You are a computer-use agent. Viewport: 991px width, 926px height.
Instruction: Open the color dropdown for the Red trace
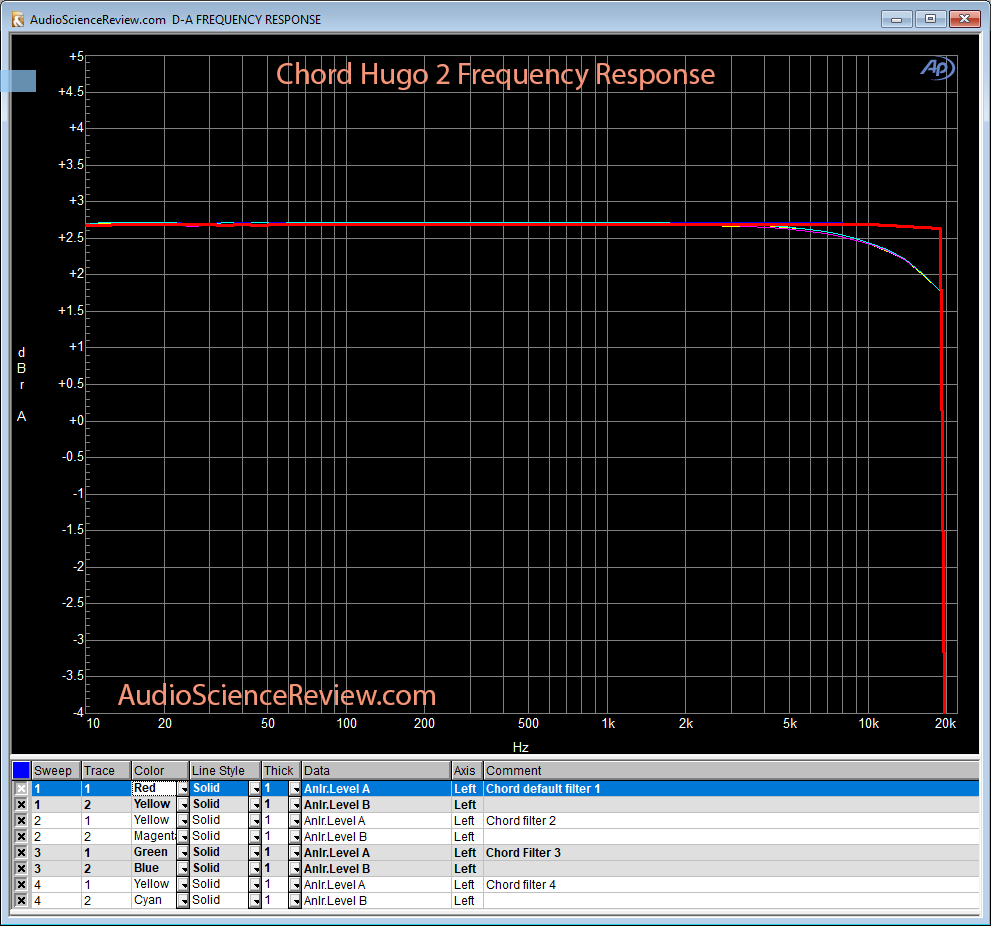(183, 788)
